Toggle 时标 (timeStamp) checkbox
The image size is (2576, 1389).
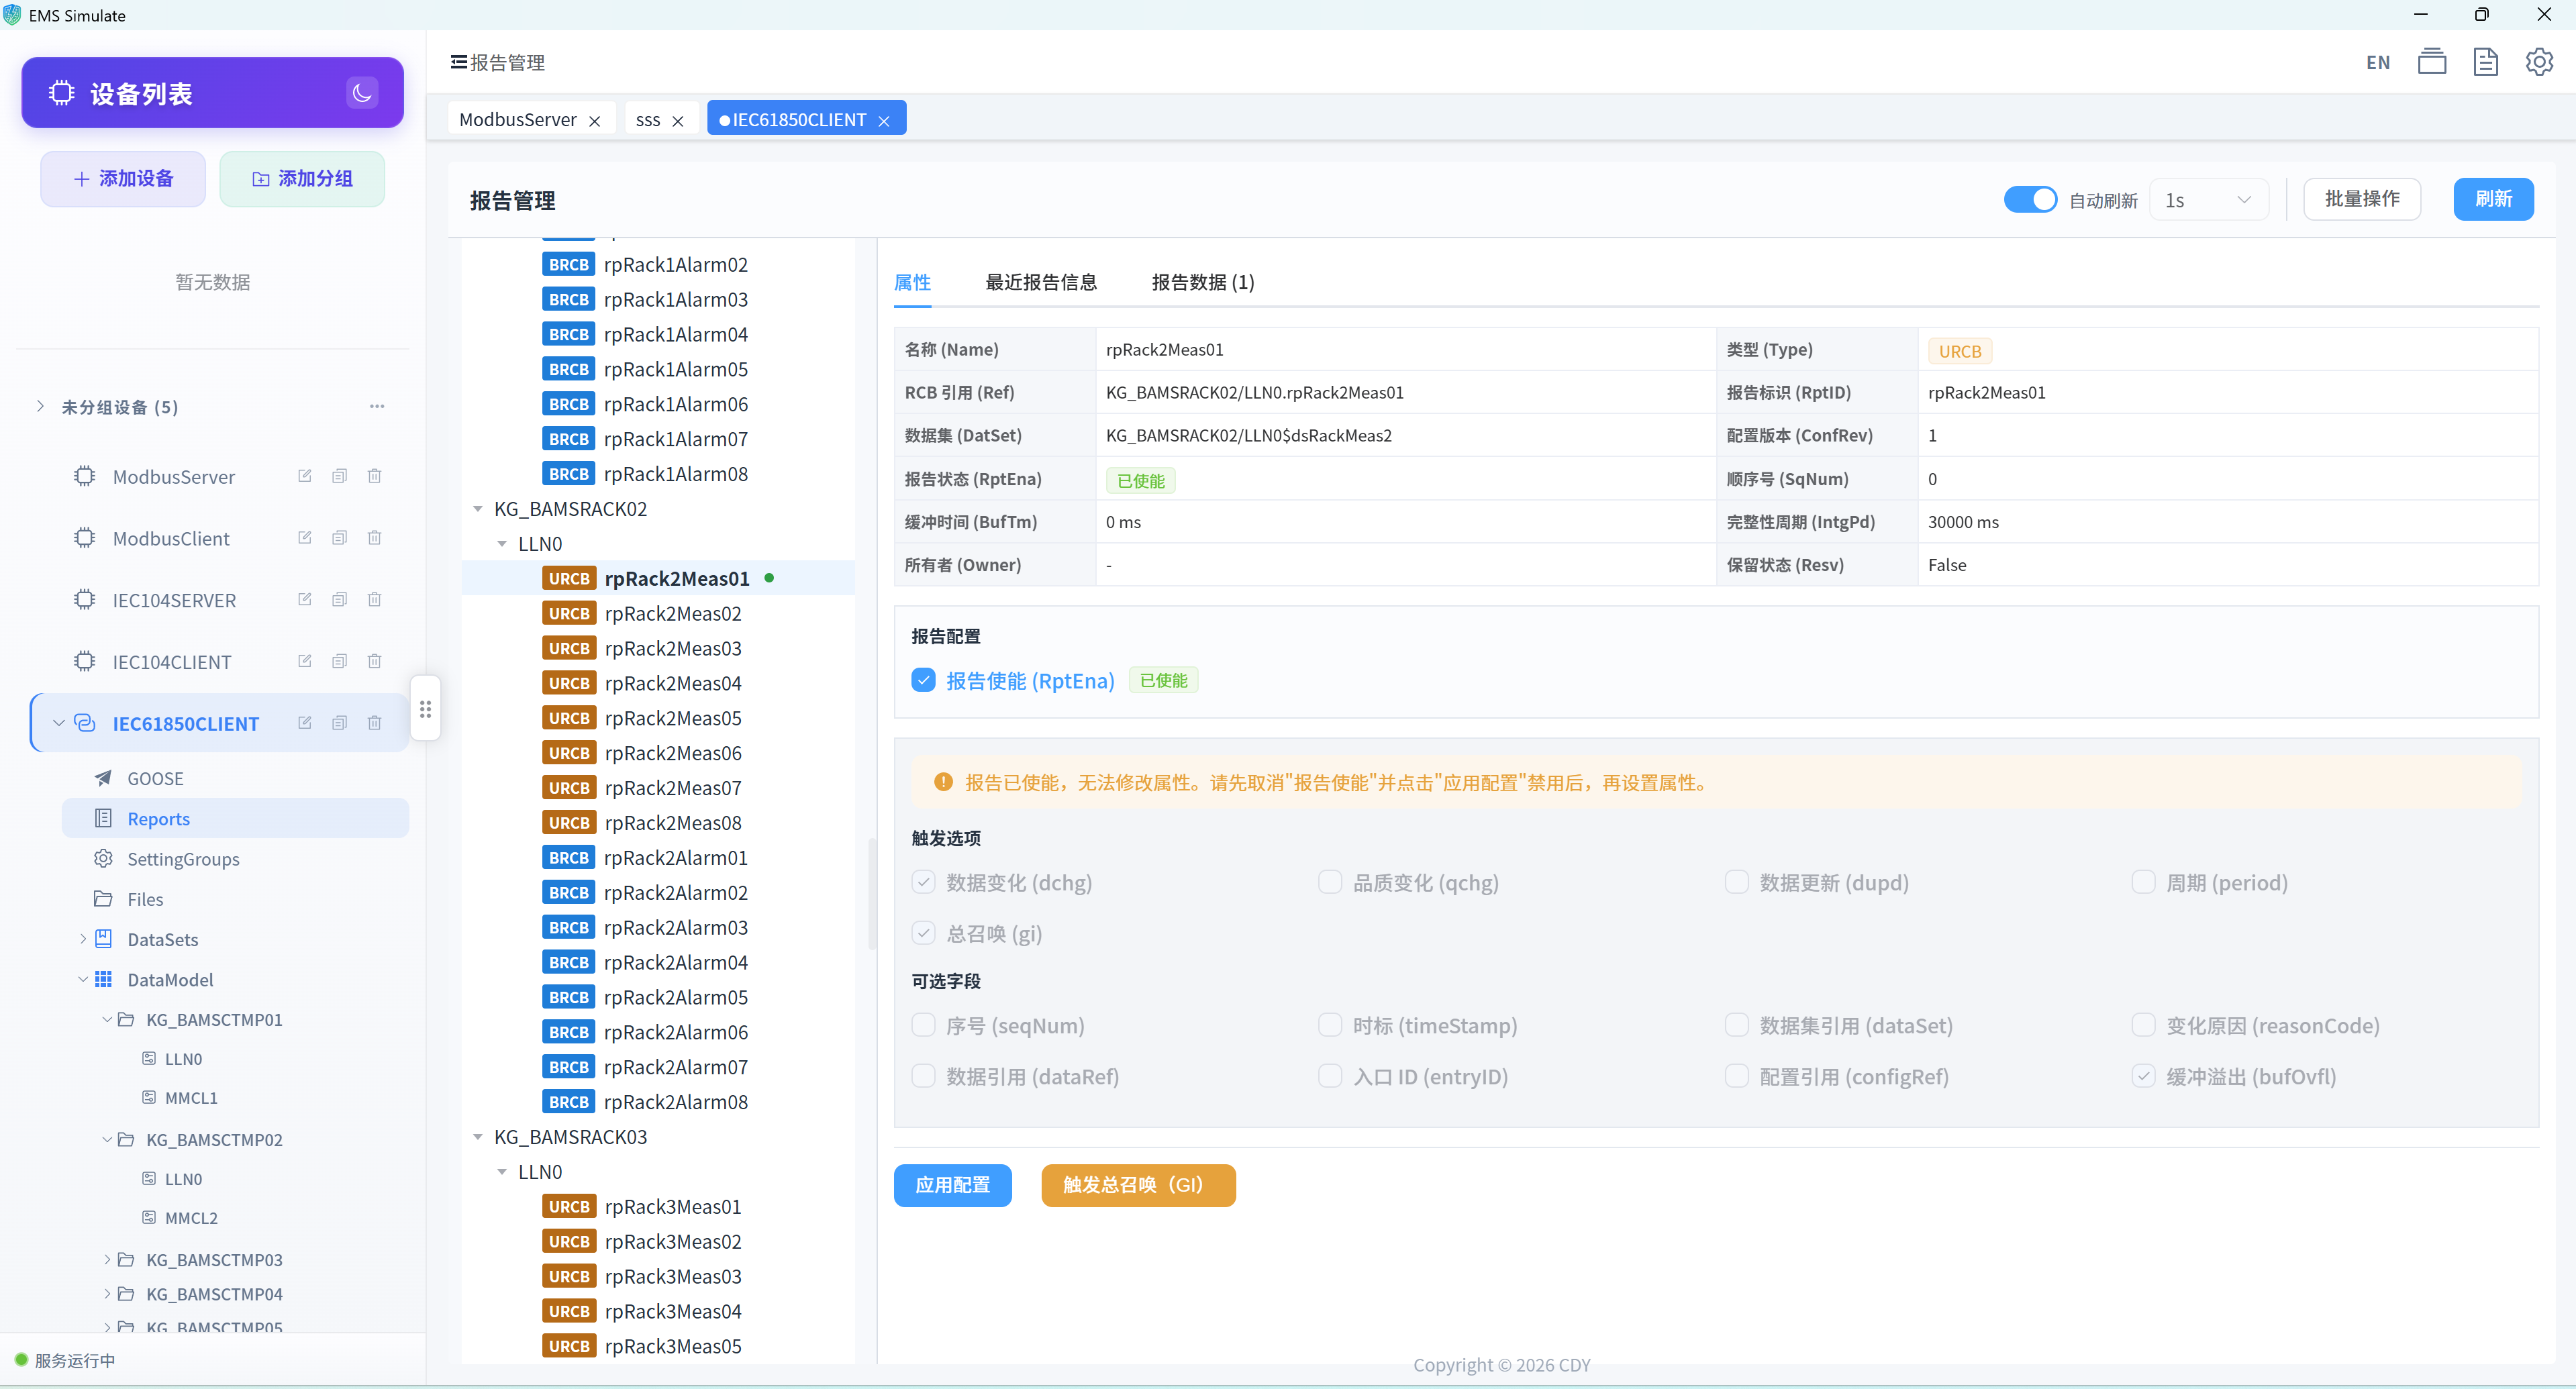pos(1330,1025)
